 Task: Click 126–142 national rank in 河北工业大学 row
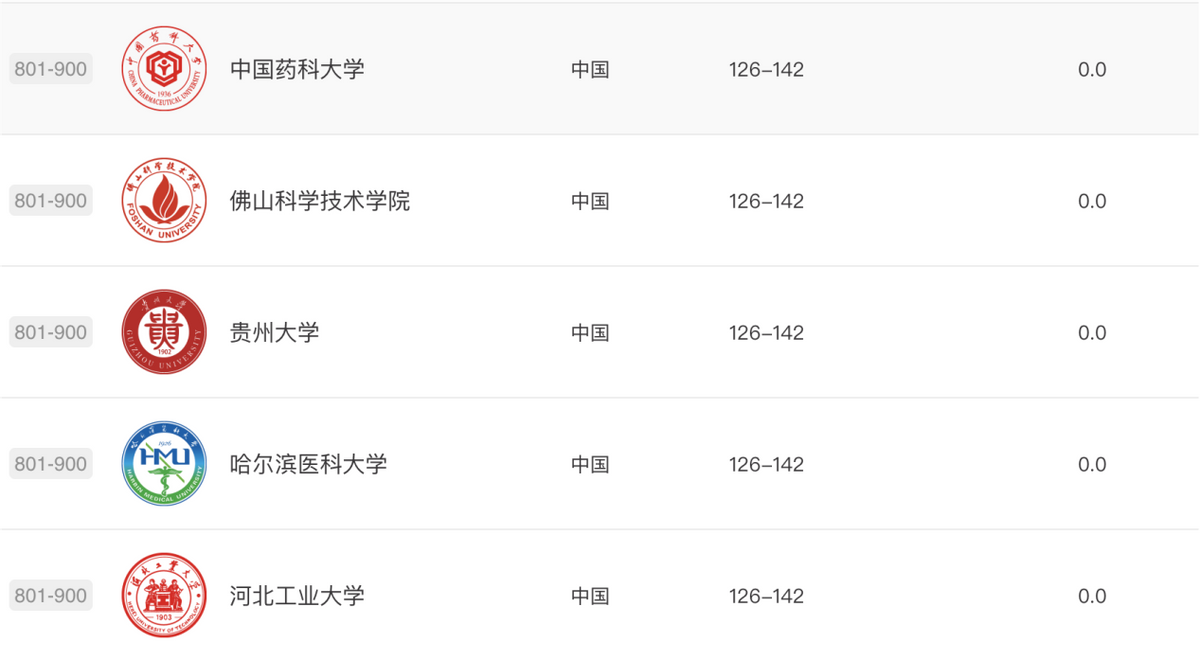(x=766, y=596)
